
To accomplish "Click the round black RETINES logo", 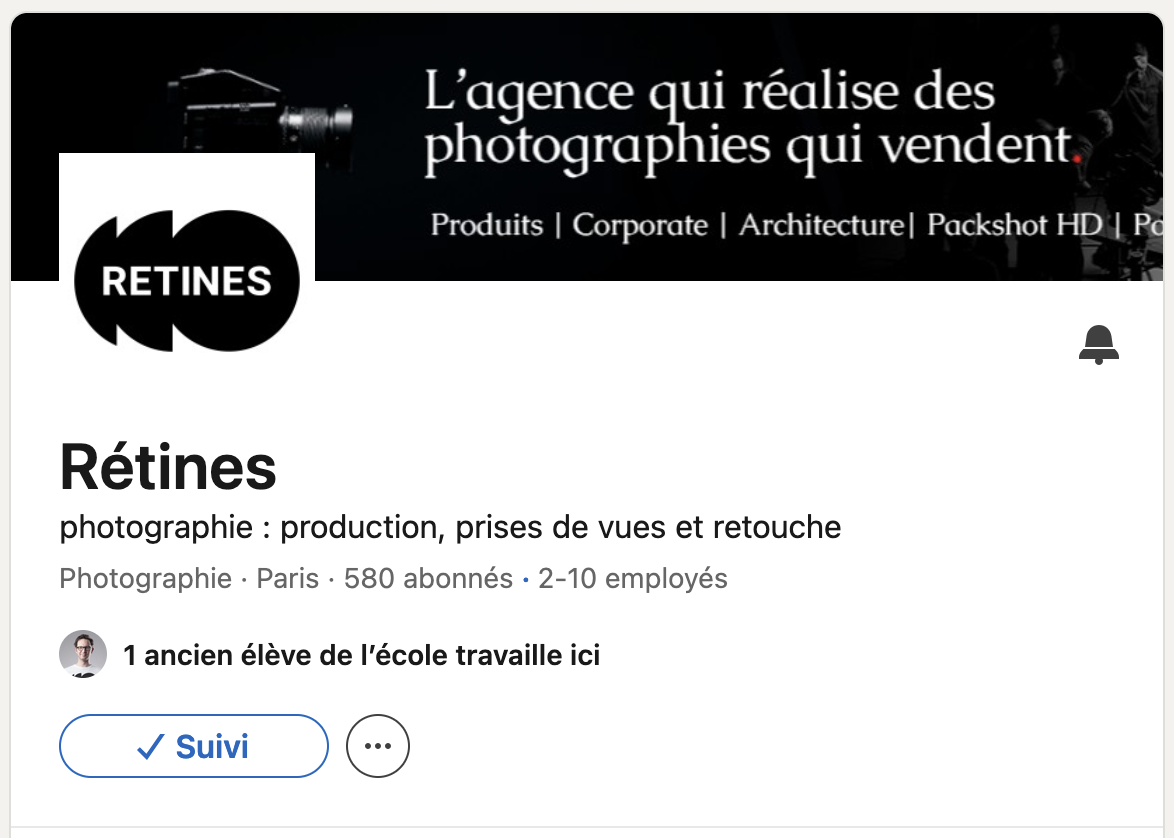I will coord(187,281).
